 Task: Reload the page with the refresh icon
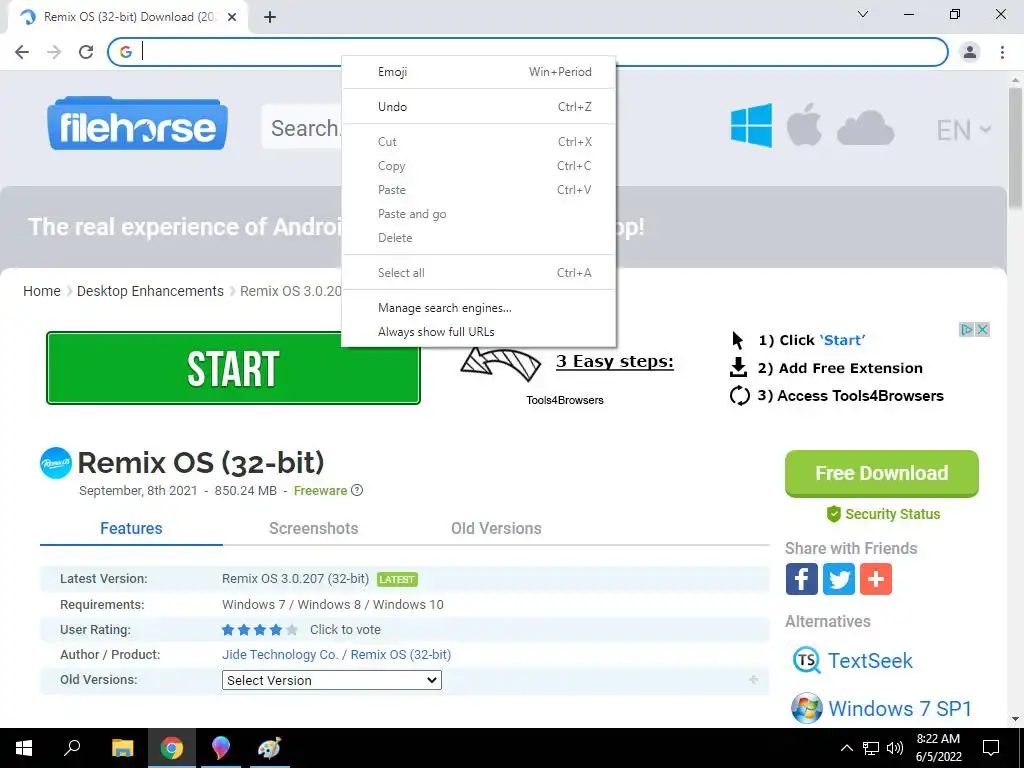pos(86,52)
